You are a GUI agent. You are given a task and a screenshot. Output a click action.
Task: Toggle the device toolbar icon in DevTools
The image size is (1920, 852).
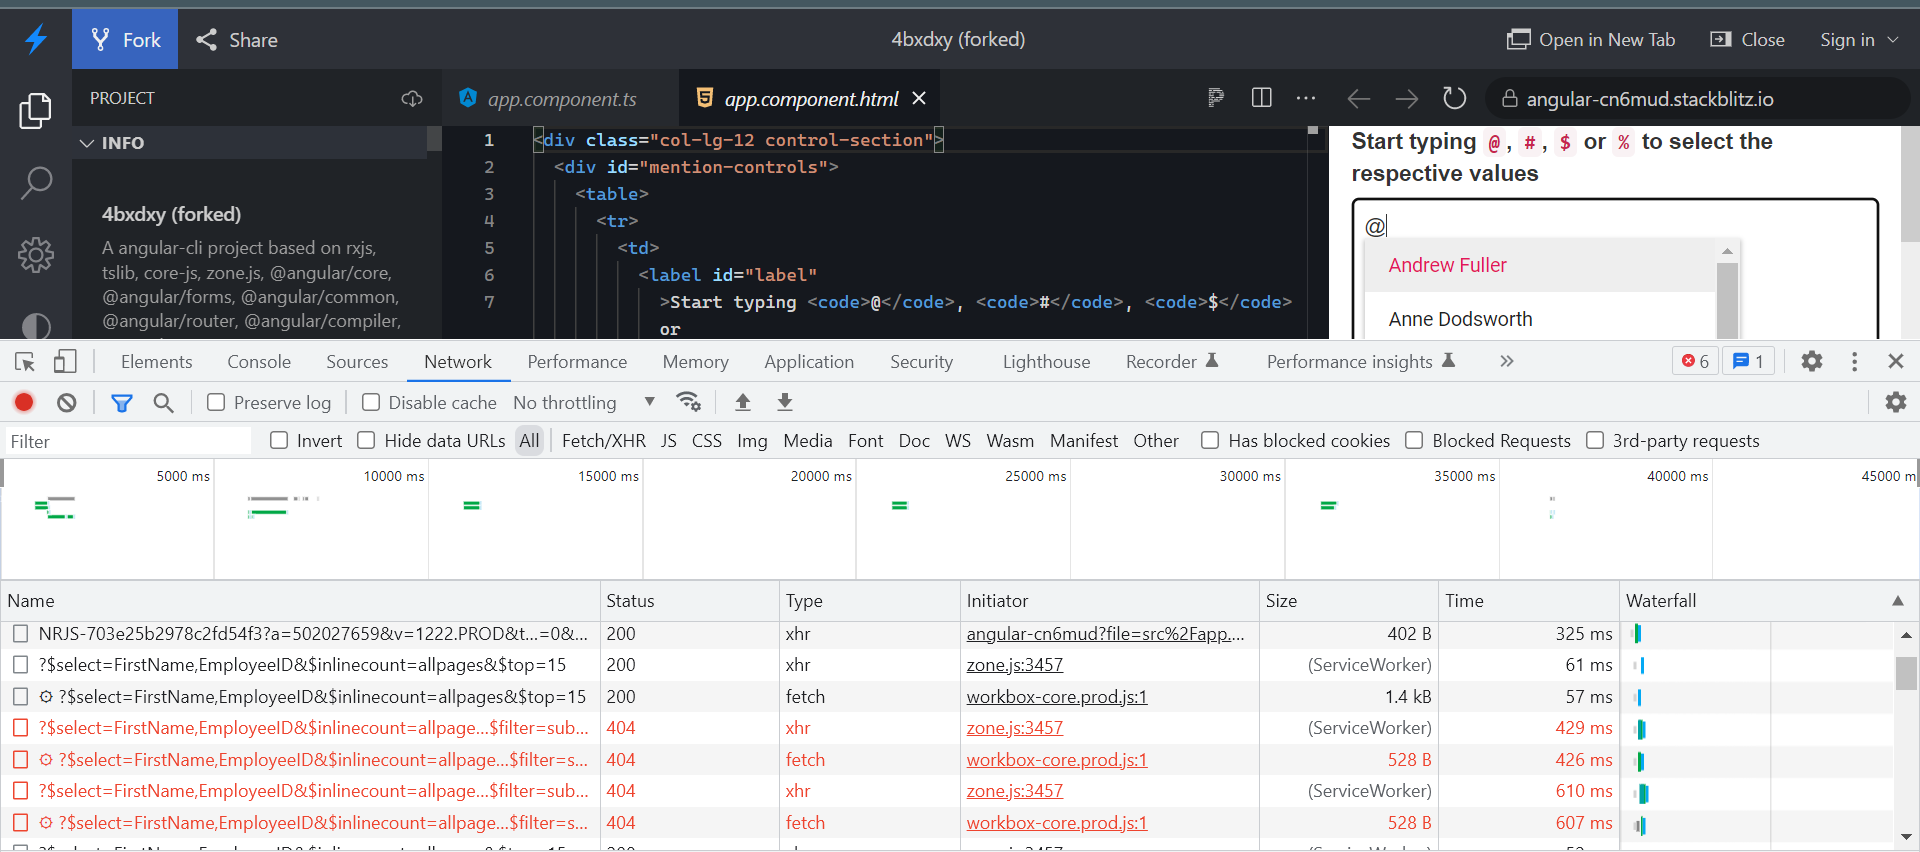tap(65, 361)
